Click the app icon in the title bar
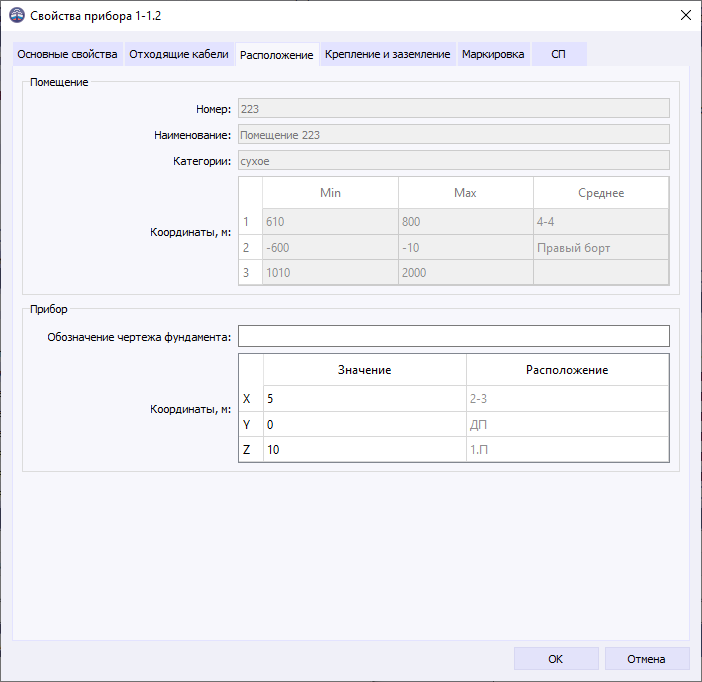This screenshot has width=702, height=682. click(x=17, y=15)
